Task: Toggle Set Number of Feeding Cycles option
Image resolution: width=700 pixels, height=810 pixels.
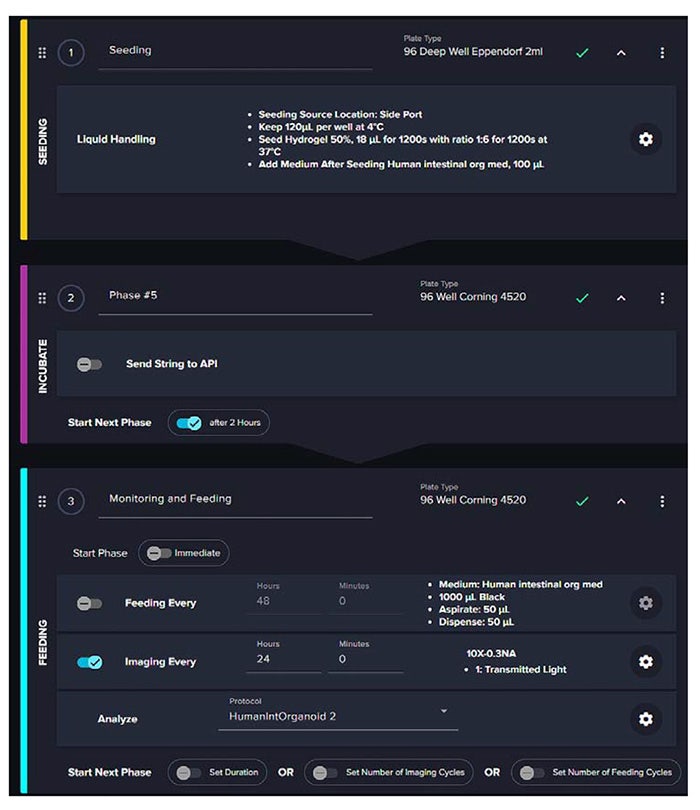Action: pos(532,772)
